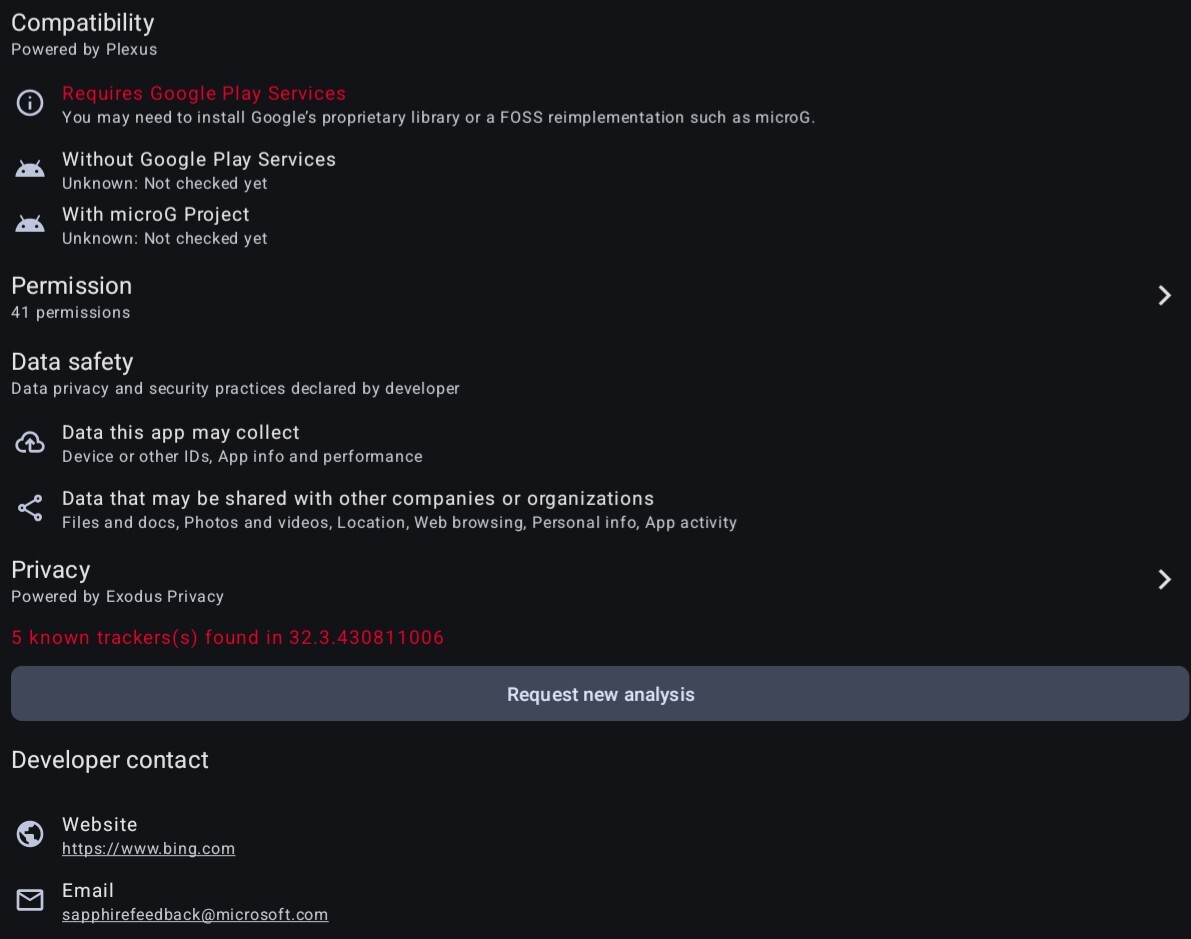
Task: Click the envelope icon next to Email
Action: (x=30, y=900)
